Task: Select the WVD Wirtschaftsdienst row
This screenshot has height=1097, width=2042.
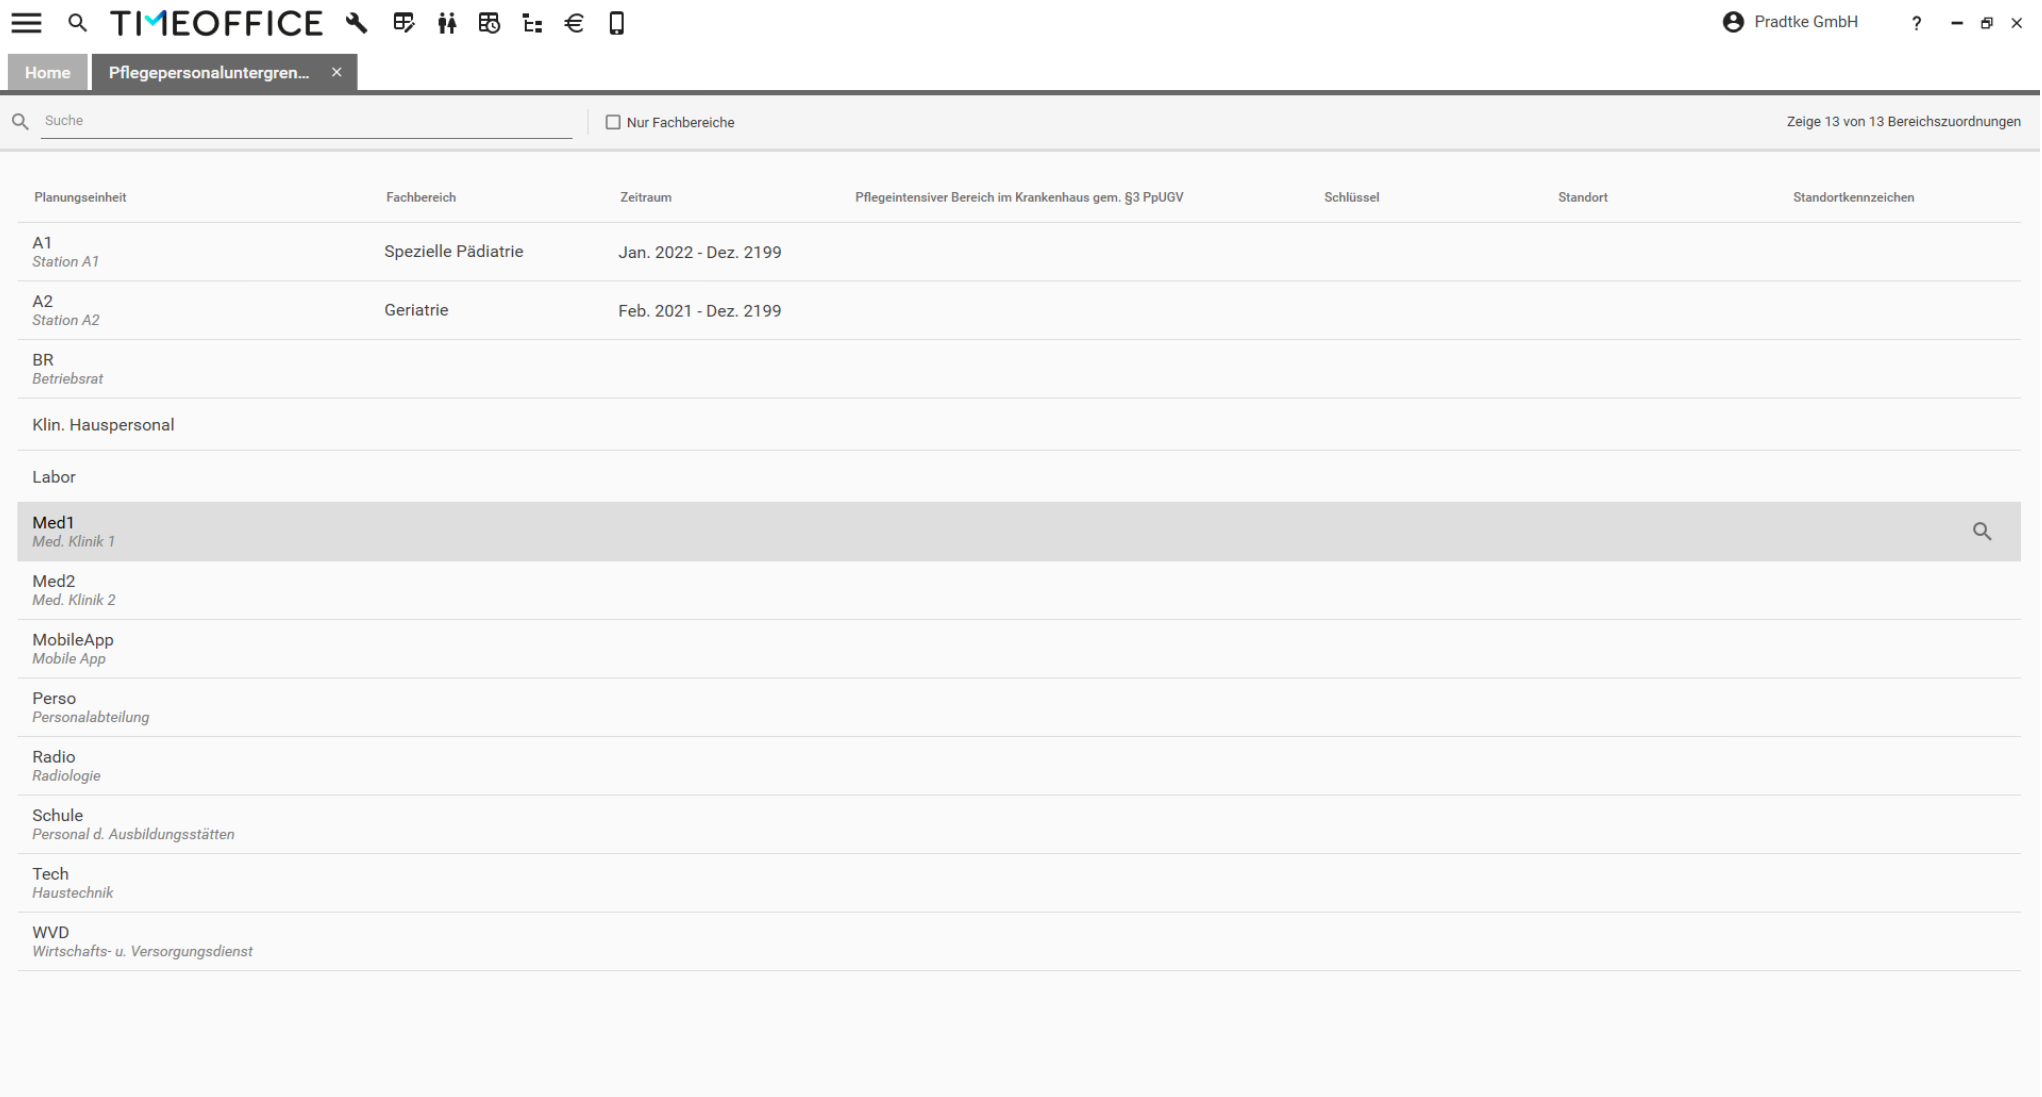Action: click(x=1019, y=941)
